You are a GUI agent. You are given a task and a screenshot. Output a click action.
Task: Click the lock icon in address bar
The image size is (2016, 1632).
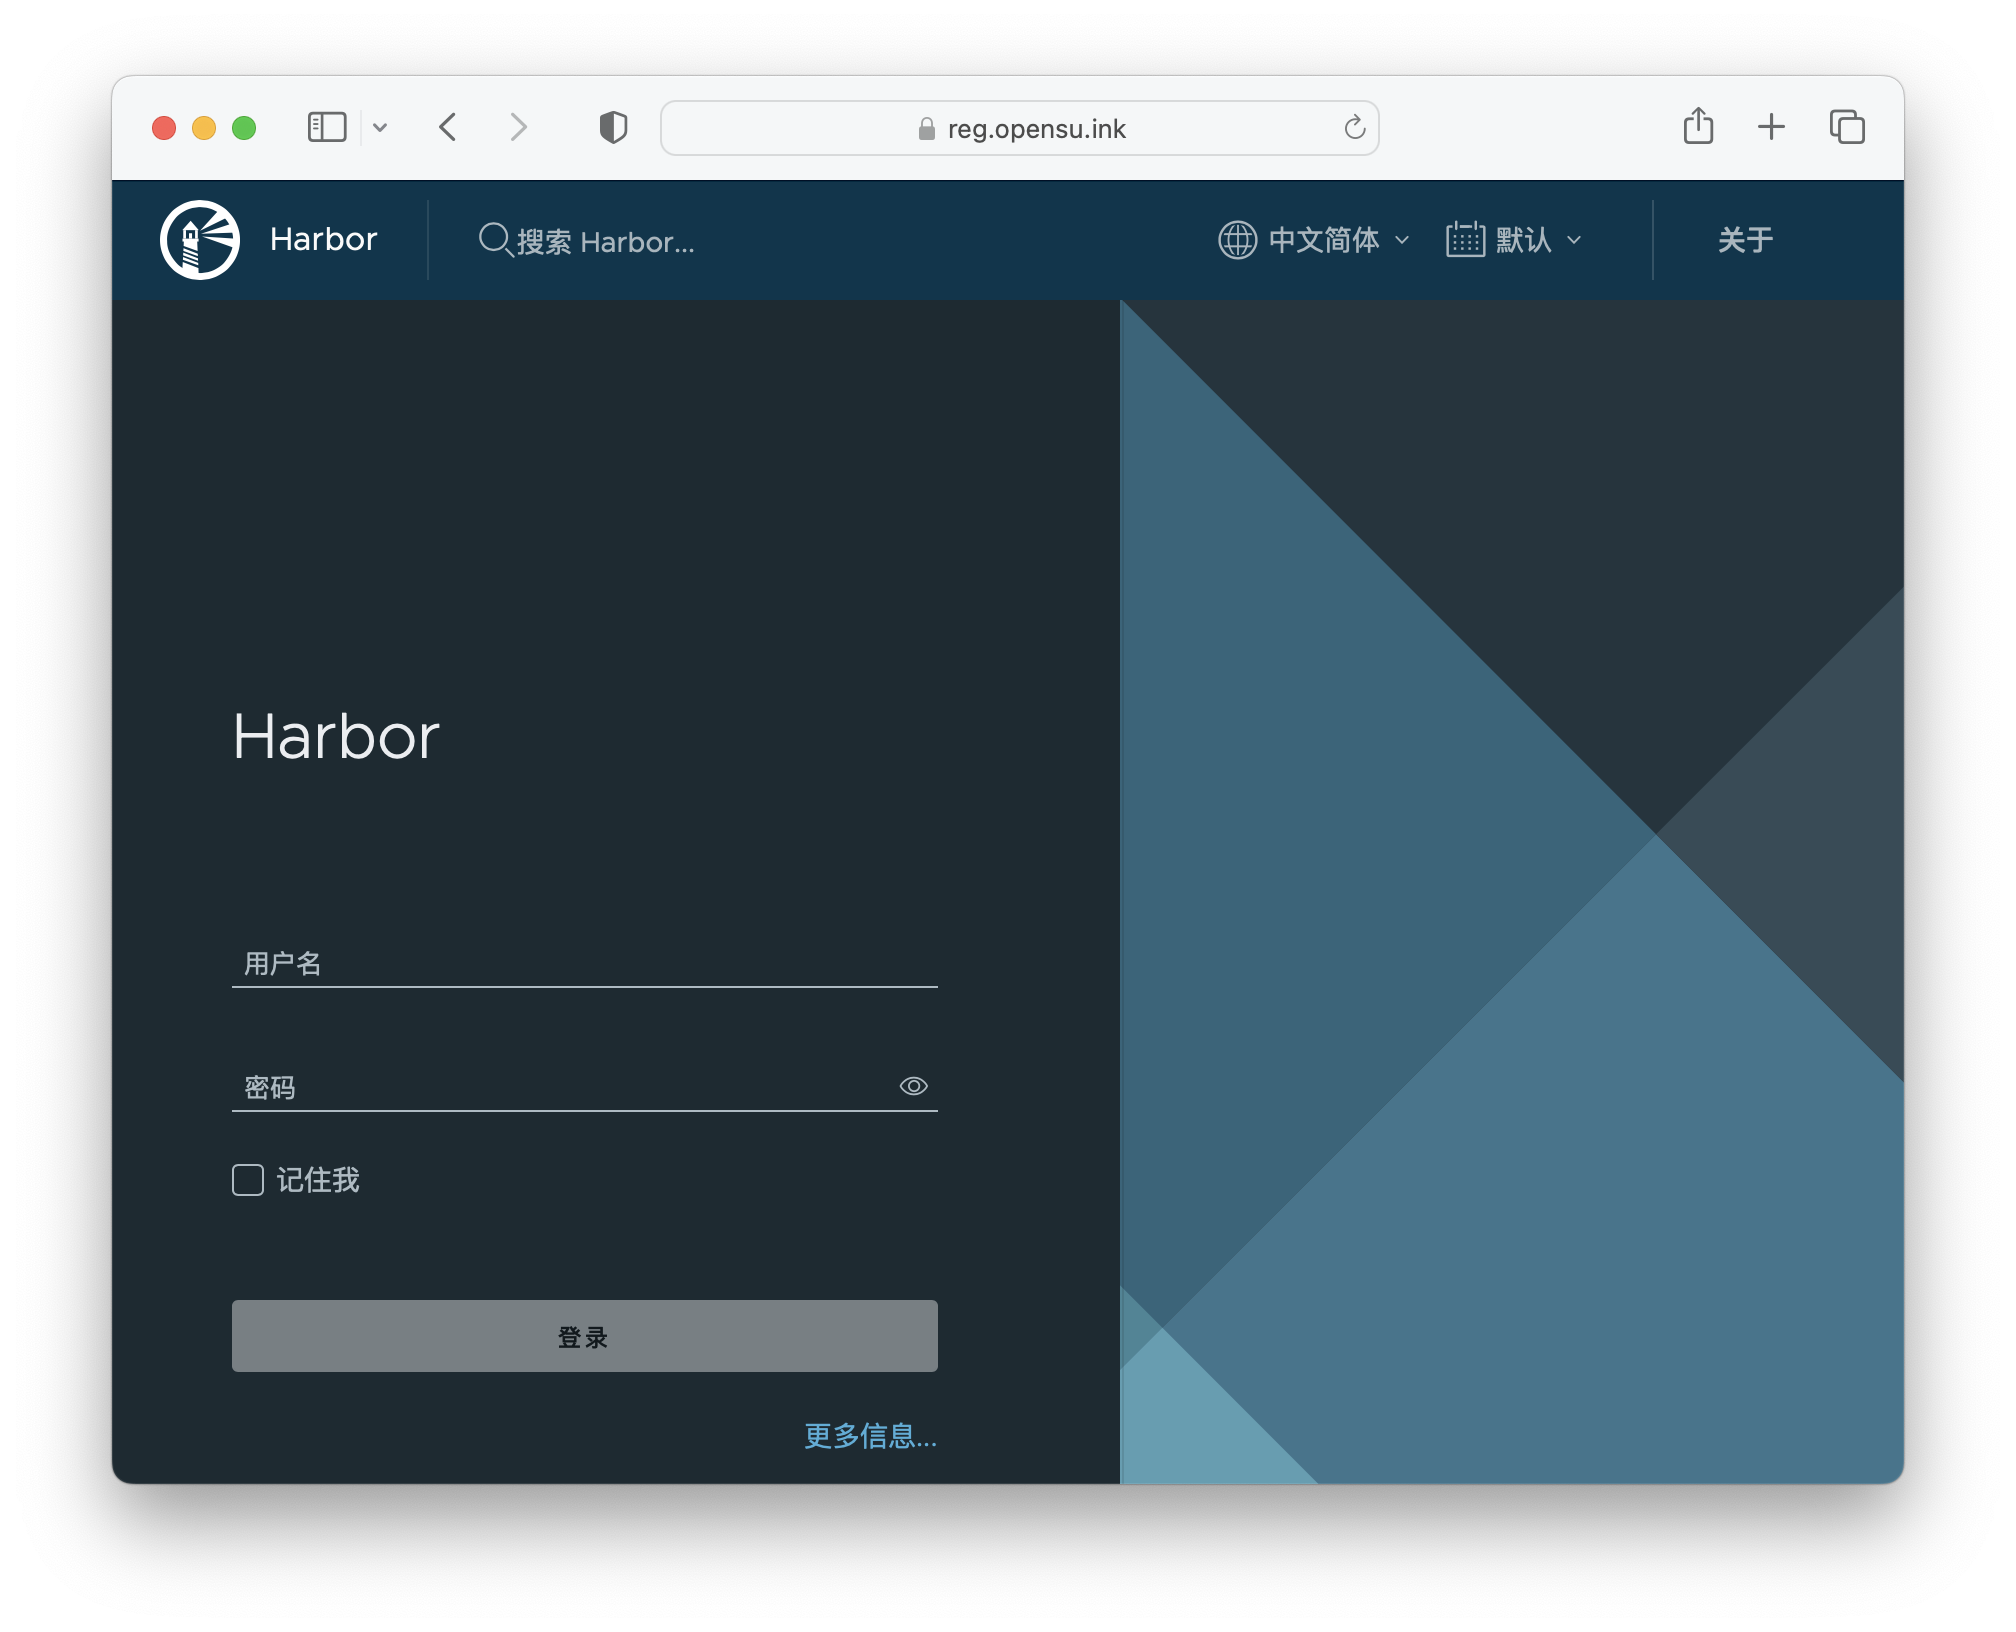click(927, 128)
